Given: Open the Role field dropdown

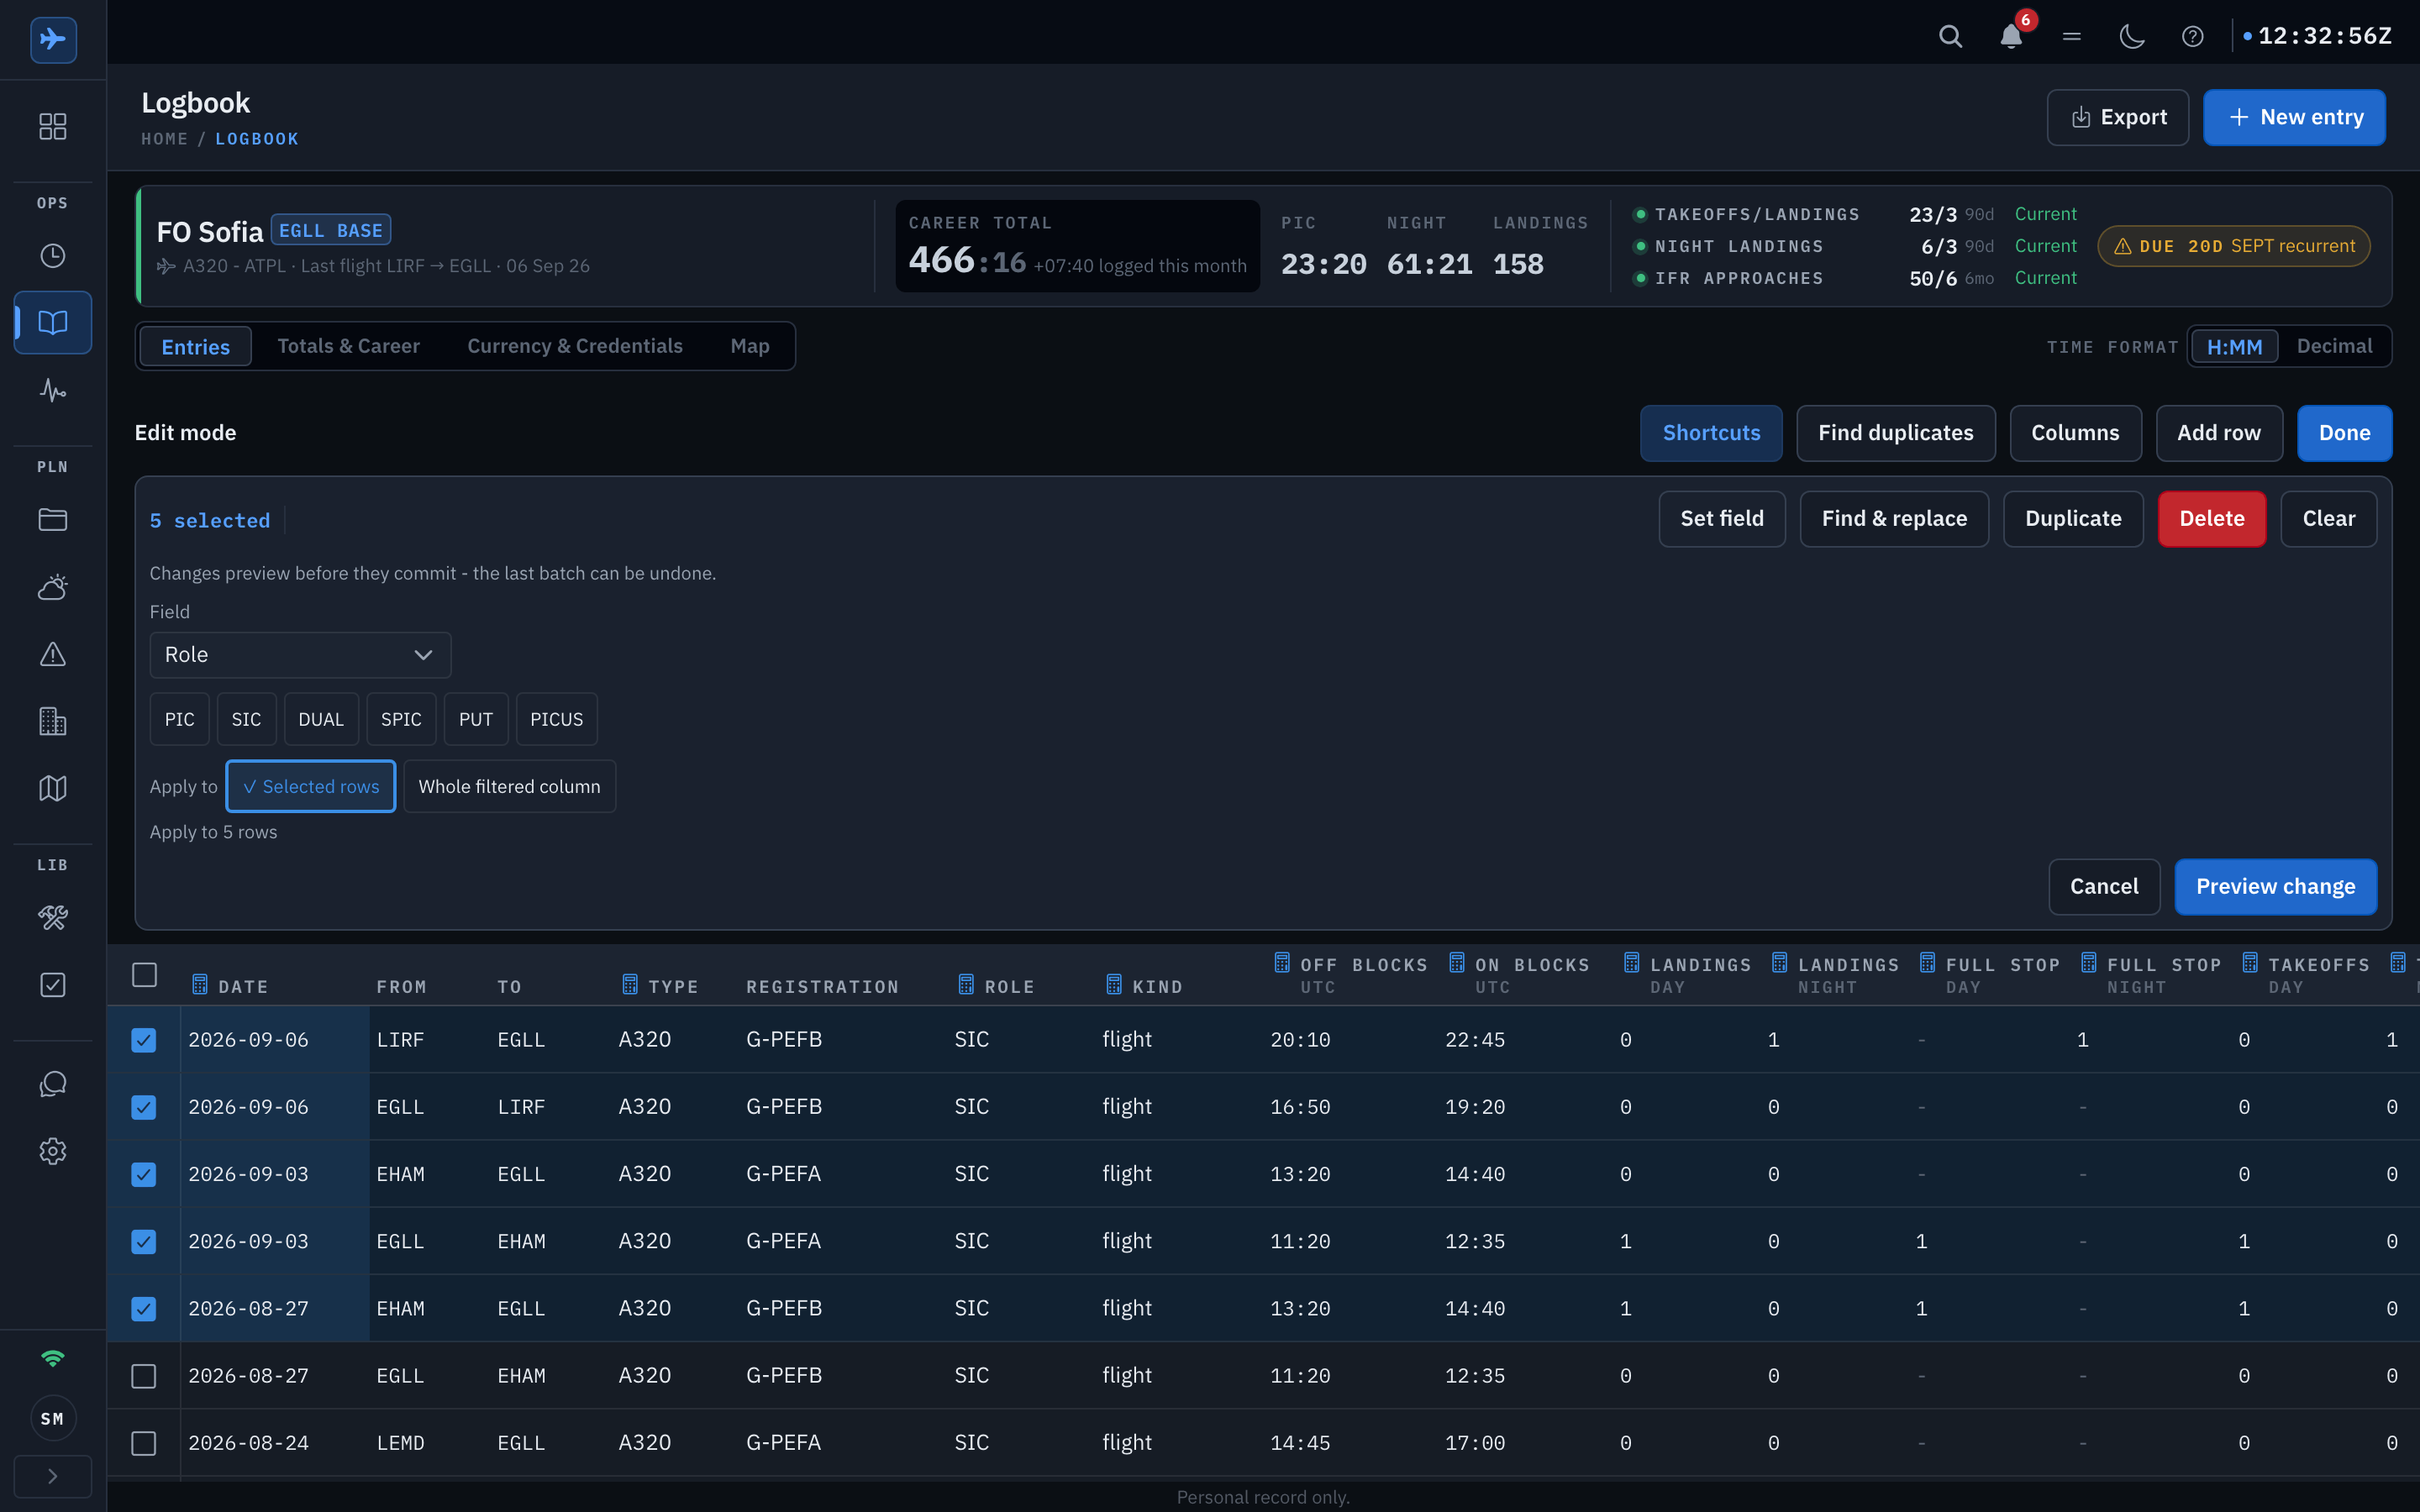Looking at the screenshot, I should click(300, 655).
